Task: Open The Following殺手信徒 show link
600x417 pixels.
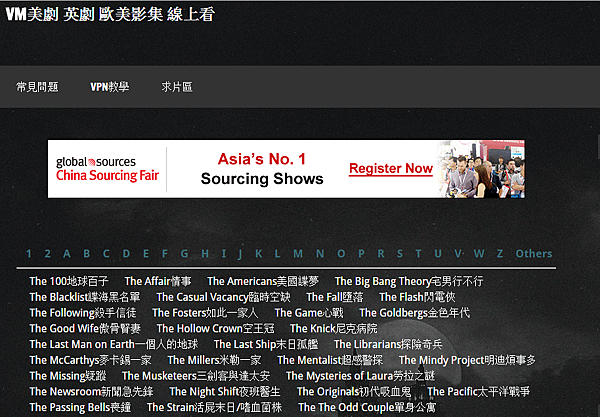Action: 83,313
